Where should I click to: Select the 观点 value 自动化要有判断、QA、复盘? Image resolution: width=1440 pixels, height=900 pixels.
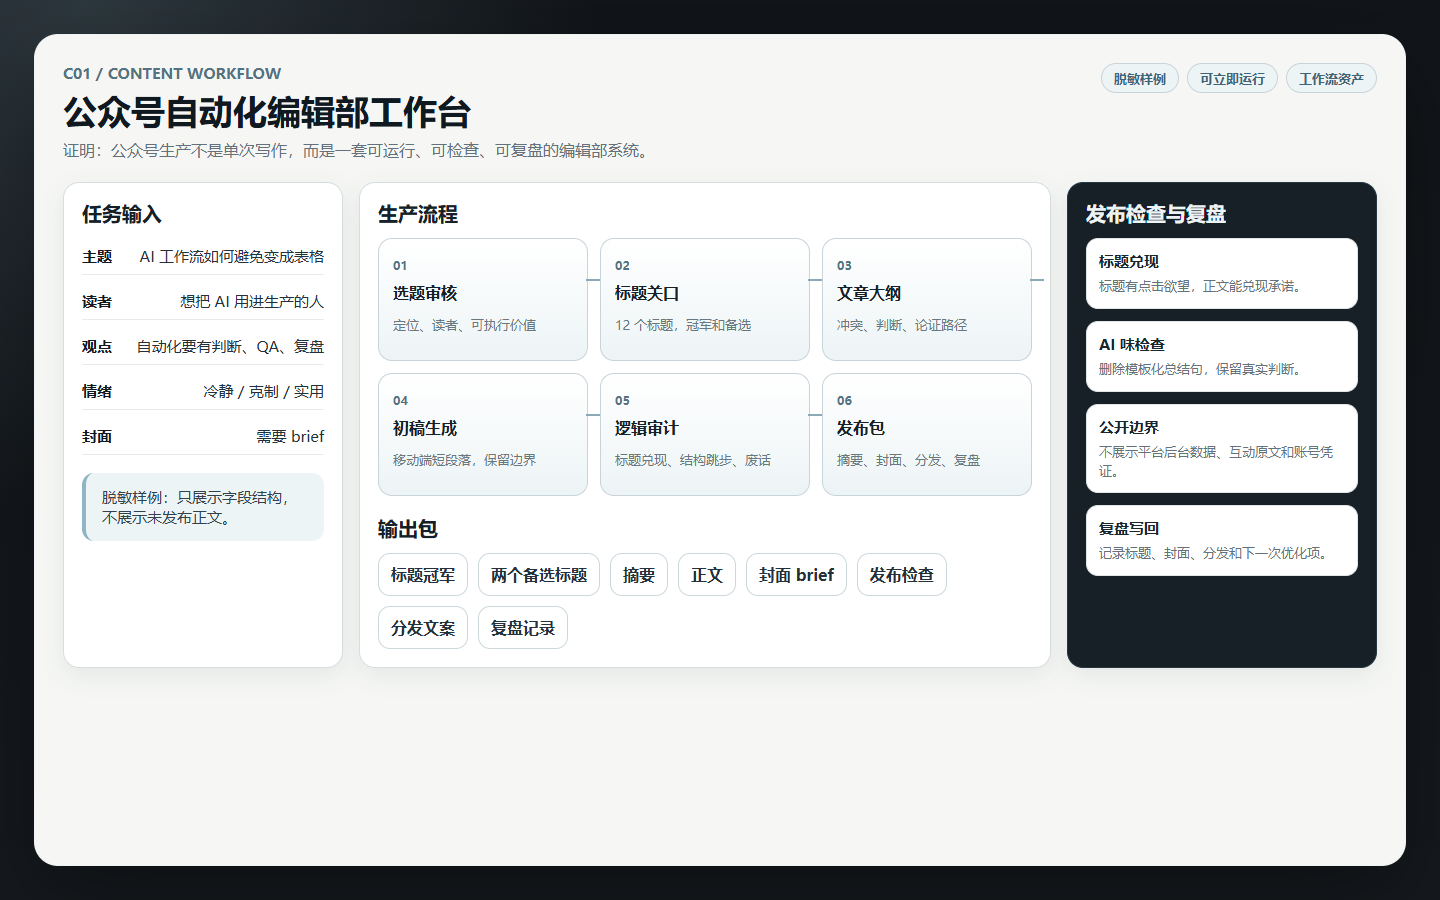click(x=230, y=347)
